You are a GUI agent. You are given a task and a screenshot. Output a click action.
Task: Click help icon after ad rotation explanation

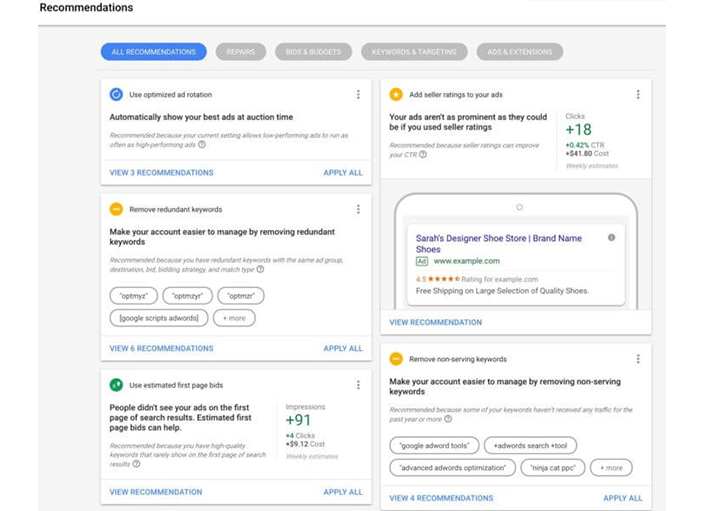click(202, 144)
